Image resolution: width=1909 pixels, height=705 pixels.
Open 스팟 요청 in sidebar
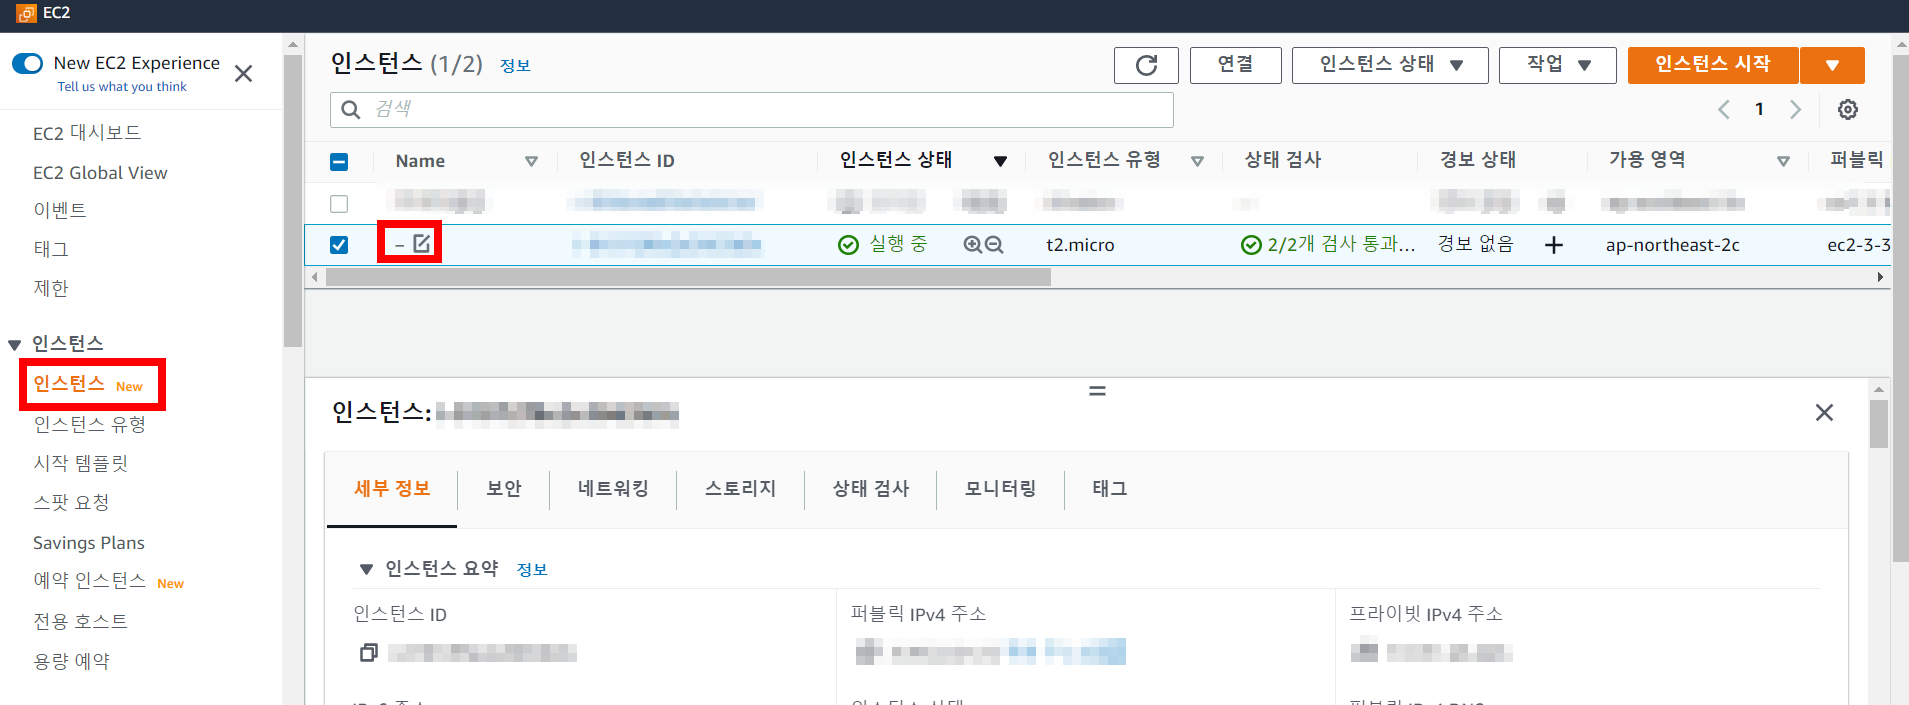pyautogui.click(x=71, y=503)
